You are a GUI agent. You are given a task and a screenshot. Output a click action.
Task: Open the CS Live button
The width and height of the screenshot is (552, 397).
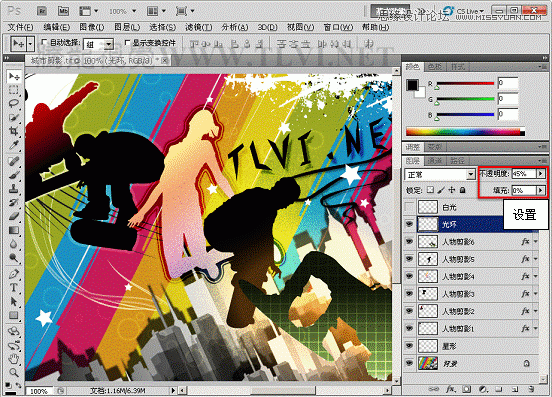[x=464, y=11]
